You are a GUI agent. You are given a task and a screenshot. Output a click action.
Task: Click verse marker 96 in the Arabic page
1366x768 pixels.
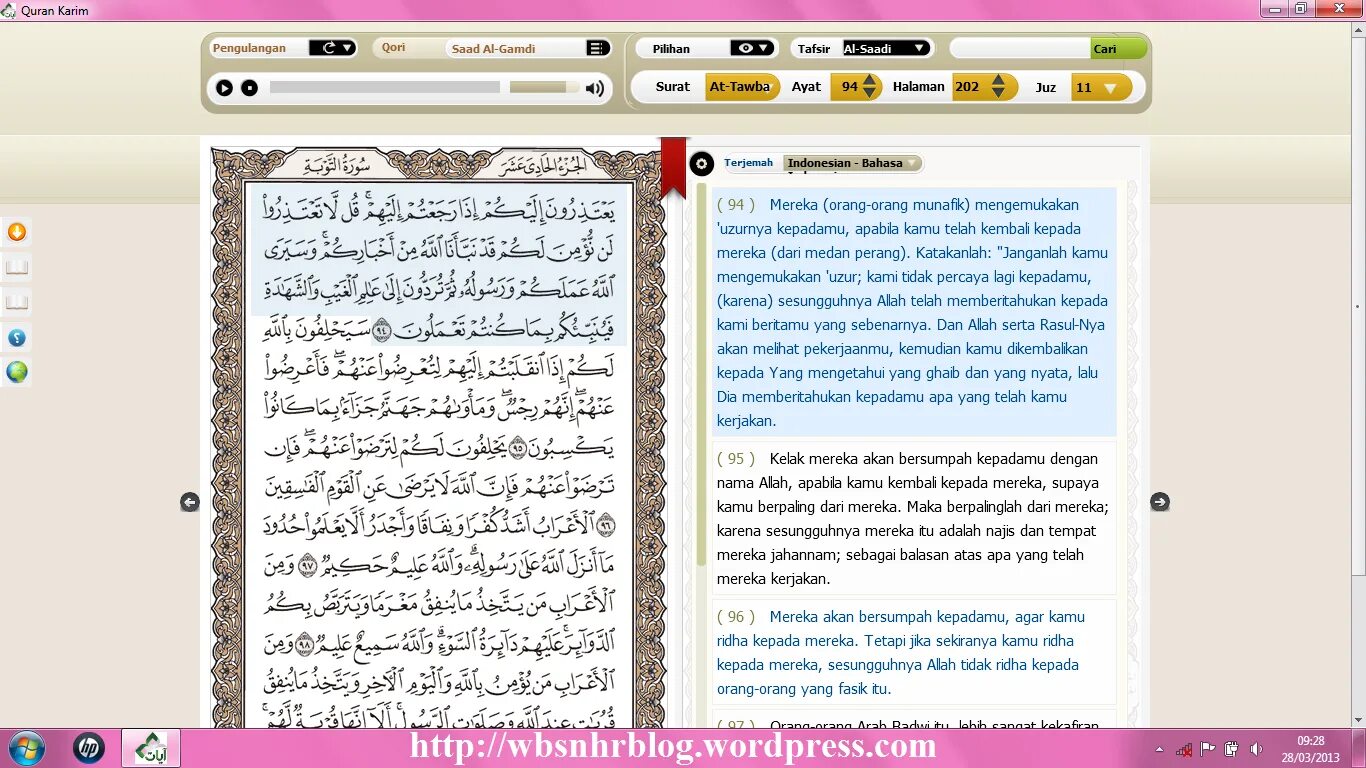pyautogui.click(x=607, y=524)
